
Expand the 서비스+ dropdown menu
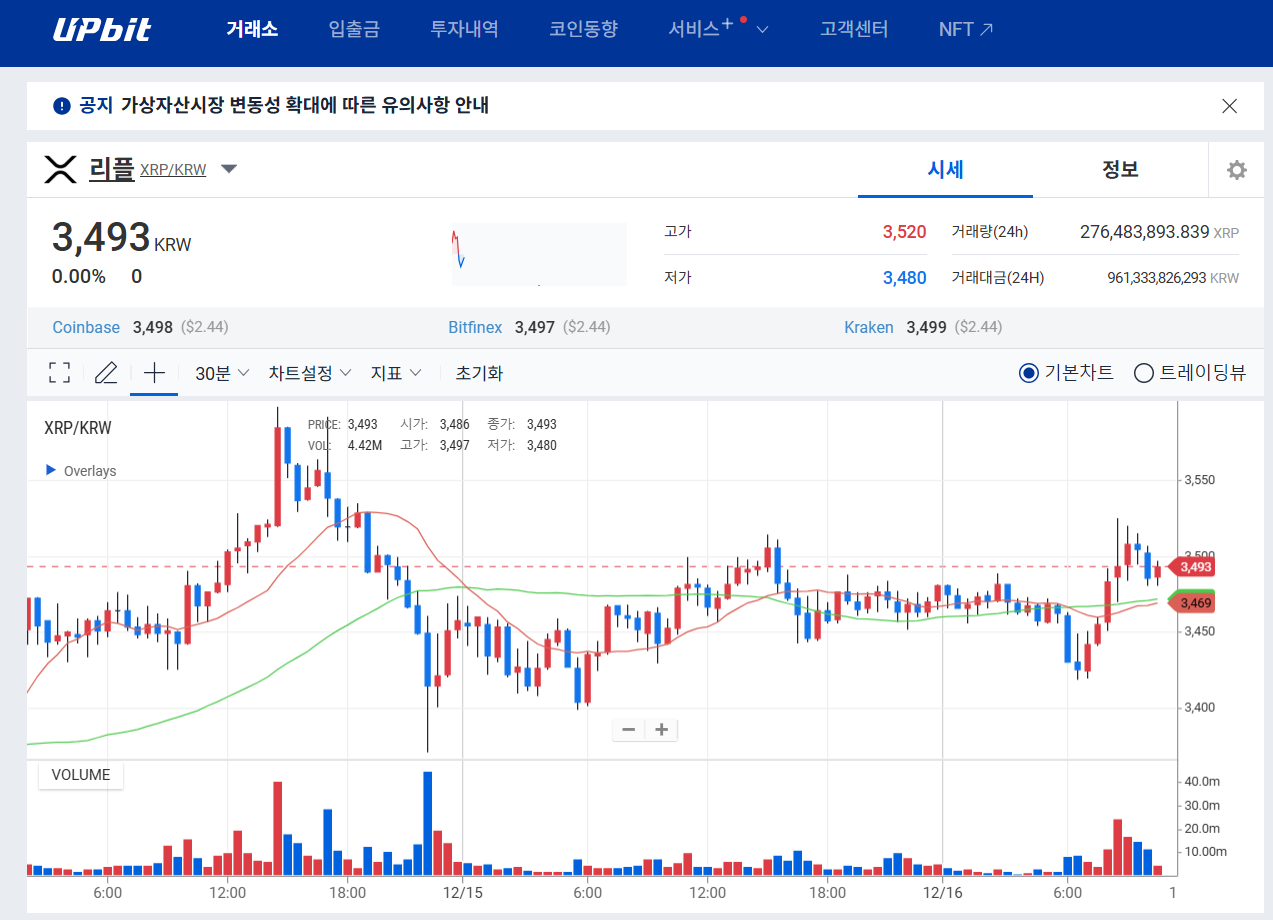coord(718,29)
